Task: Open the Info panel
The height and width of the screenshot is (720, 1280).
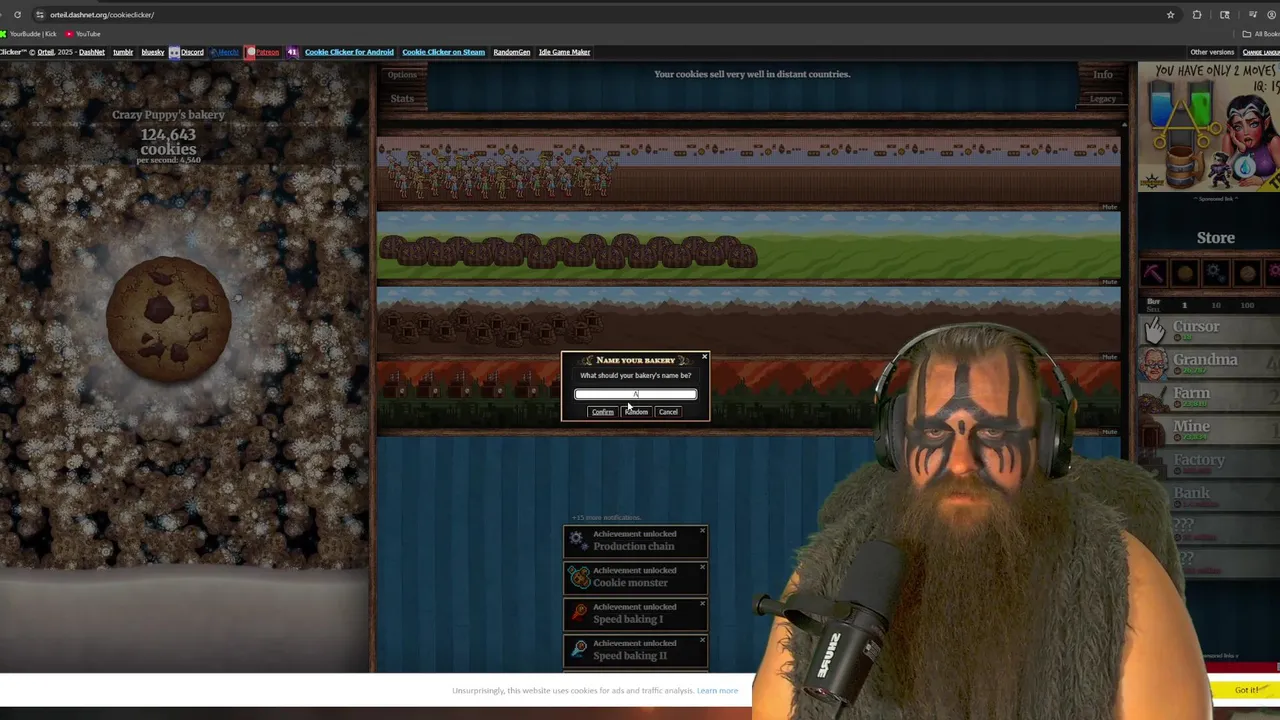Action: pyautogui.click(x=1103, y=74)
